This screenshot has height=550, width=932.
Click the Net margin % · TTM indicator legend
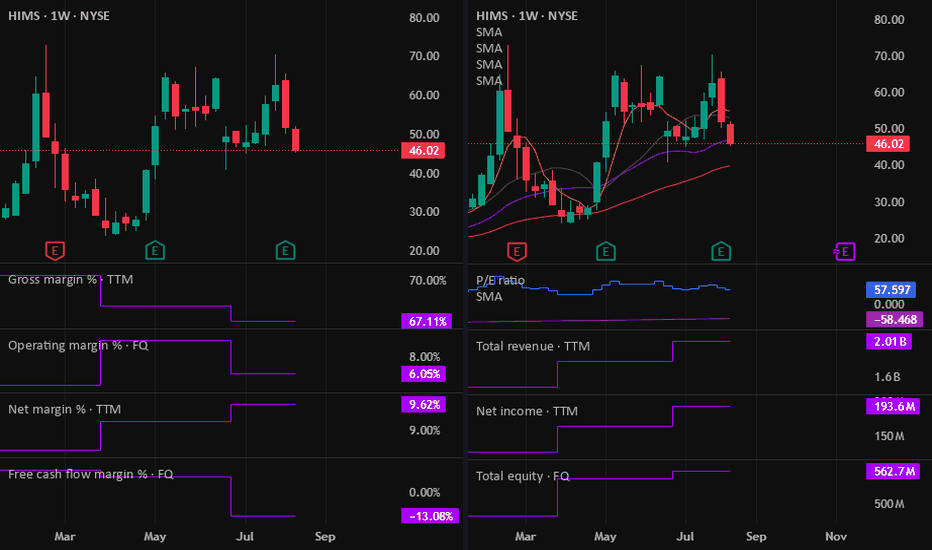[64, 409]
